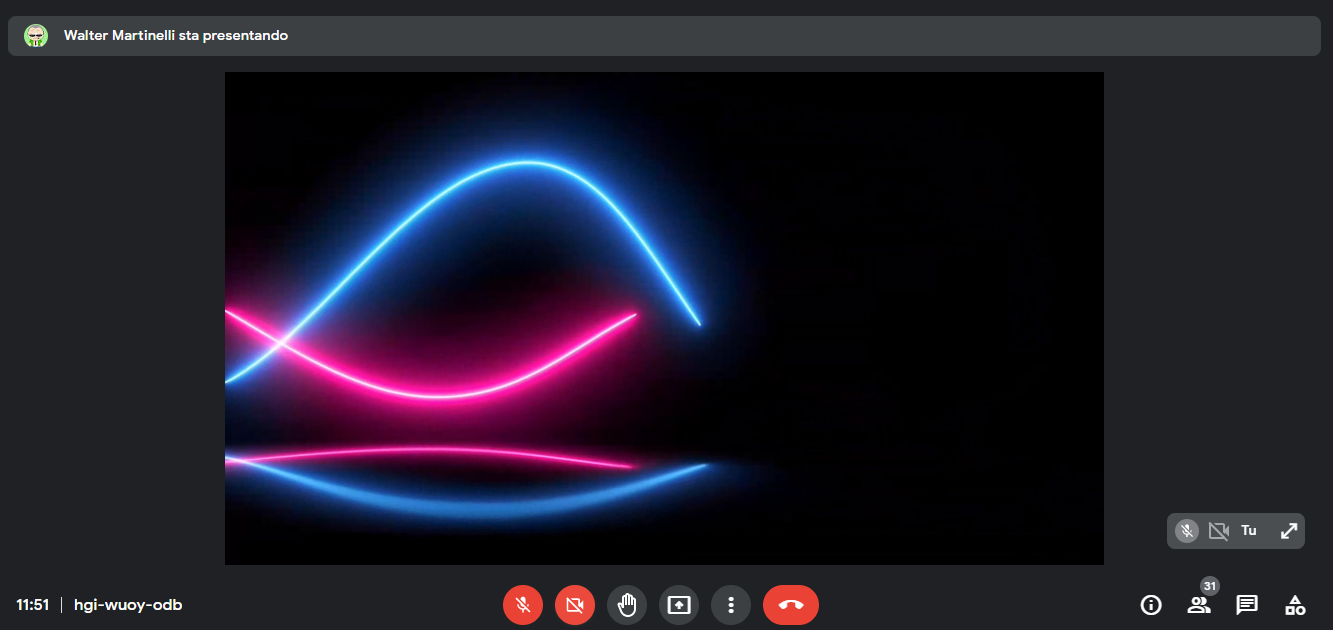Open the Activities panel icon
The width and height of the screenshot is (1333, 630).
1295,605
